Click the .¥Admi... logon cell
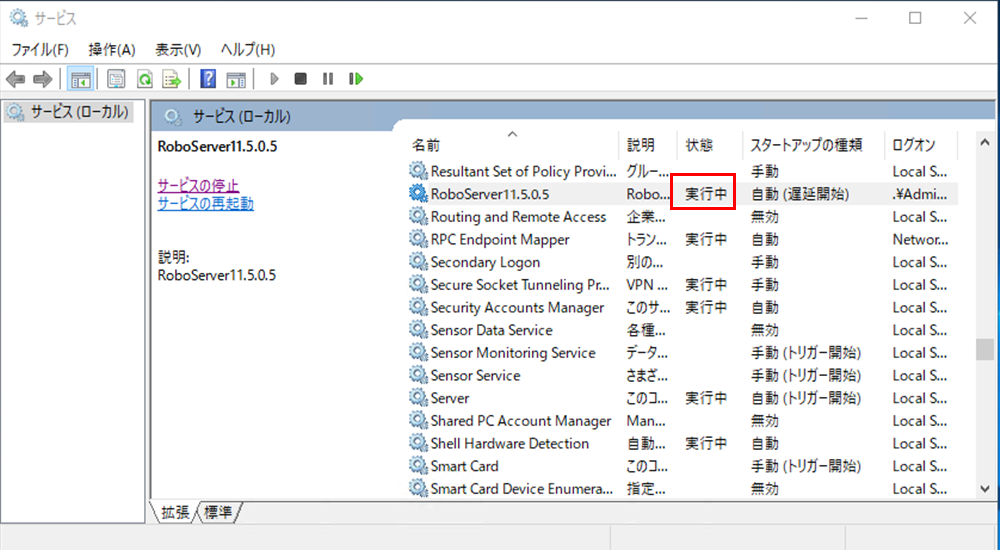The width and height of the screenshot is (1000, 550). 920,194
